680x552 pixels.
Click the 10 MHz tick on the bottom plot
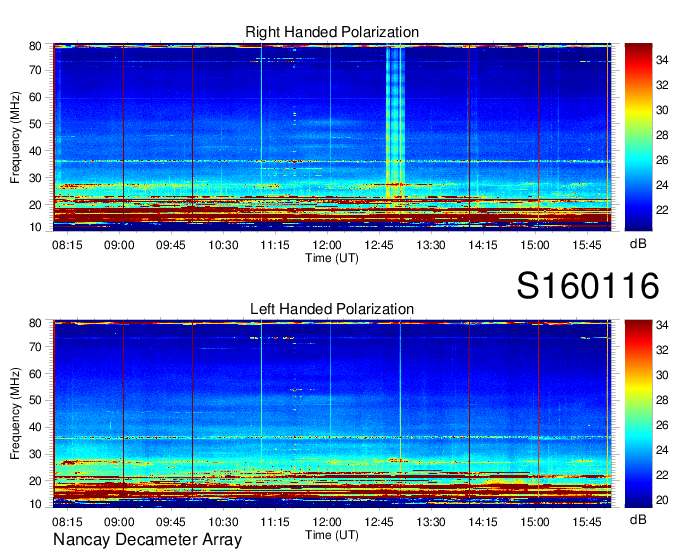(35, 504)
